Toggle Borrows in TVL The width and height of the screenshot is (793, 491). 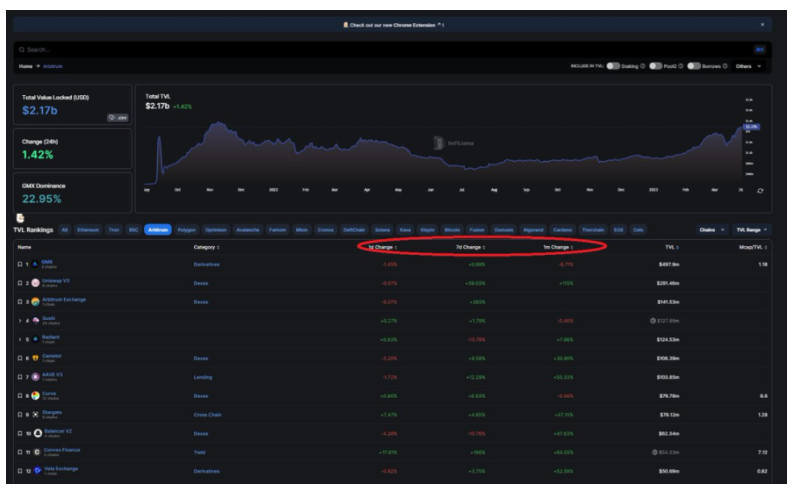[693, 66]
